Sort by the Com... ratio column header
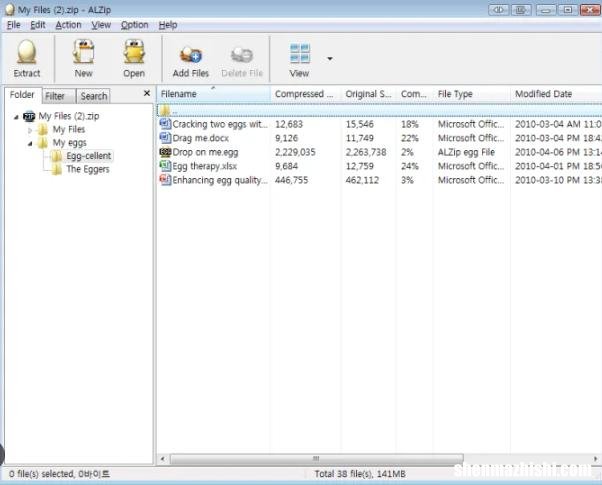The height and width of the screenshot is (485, 602). pyautogui.click(x=415, y=94)
